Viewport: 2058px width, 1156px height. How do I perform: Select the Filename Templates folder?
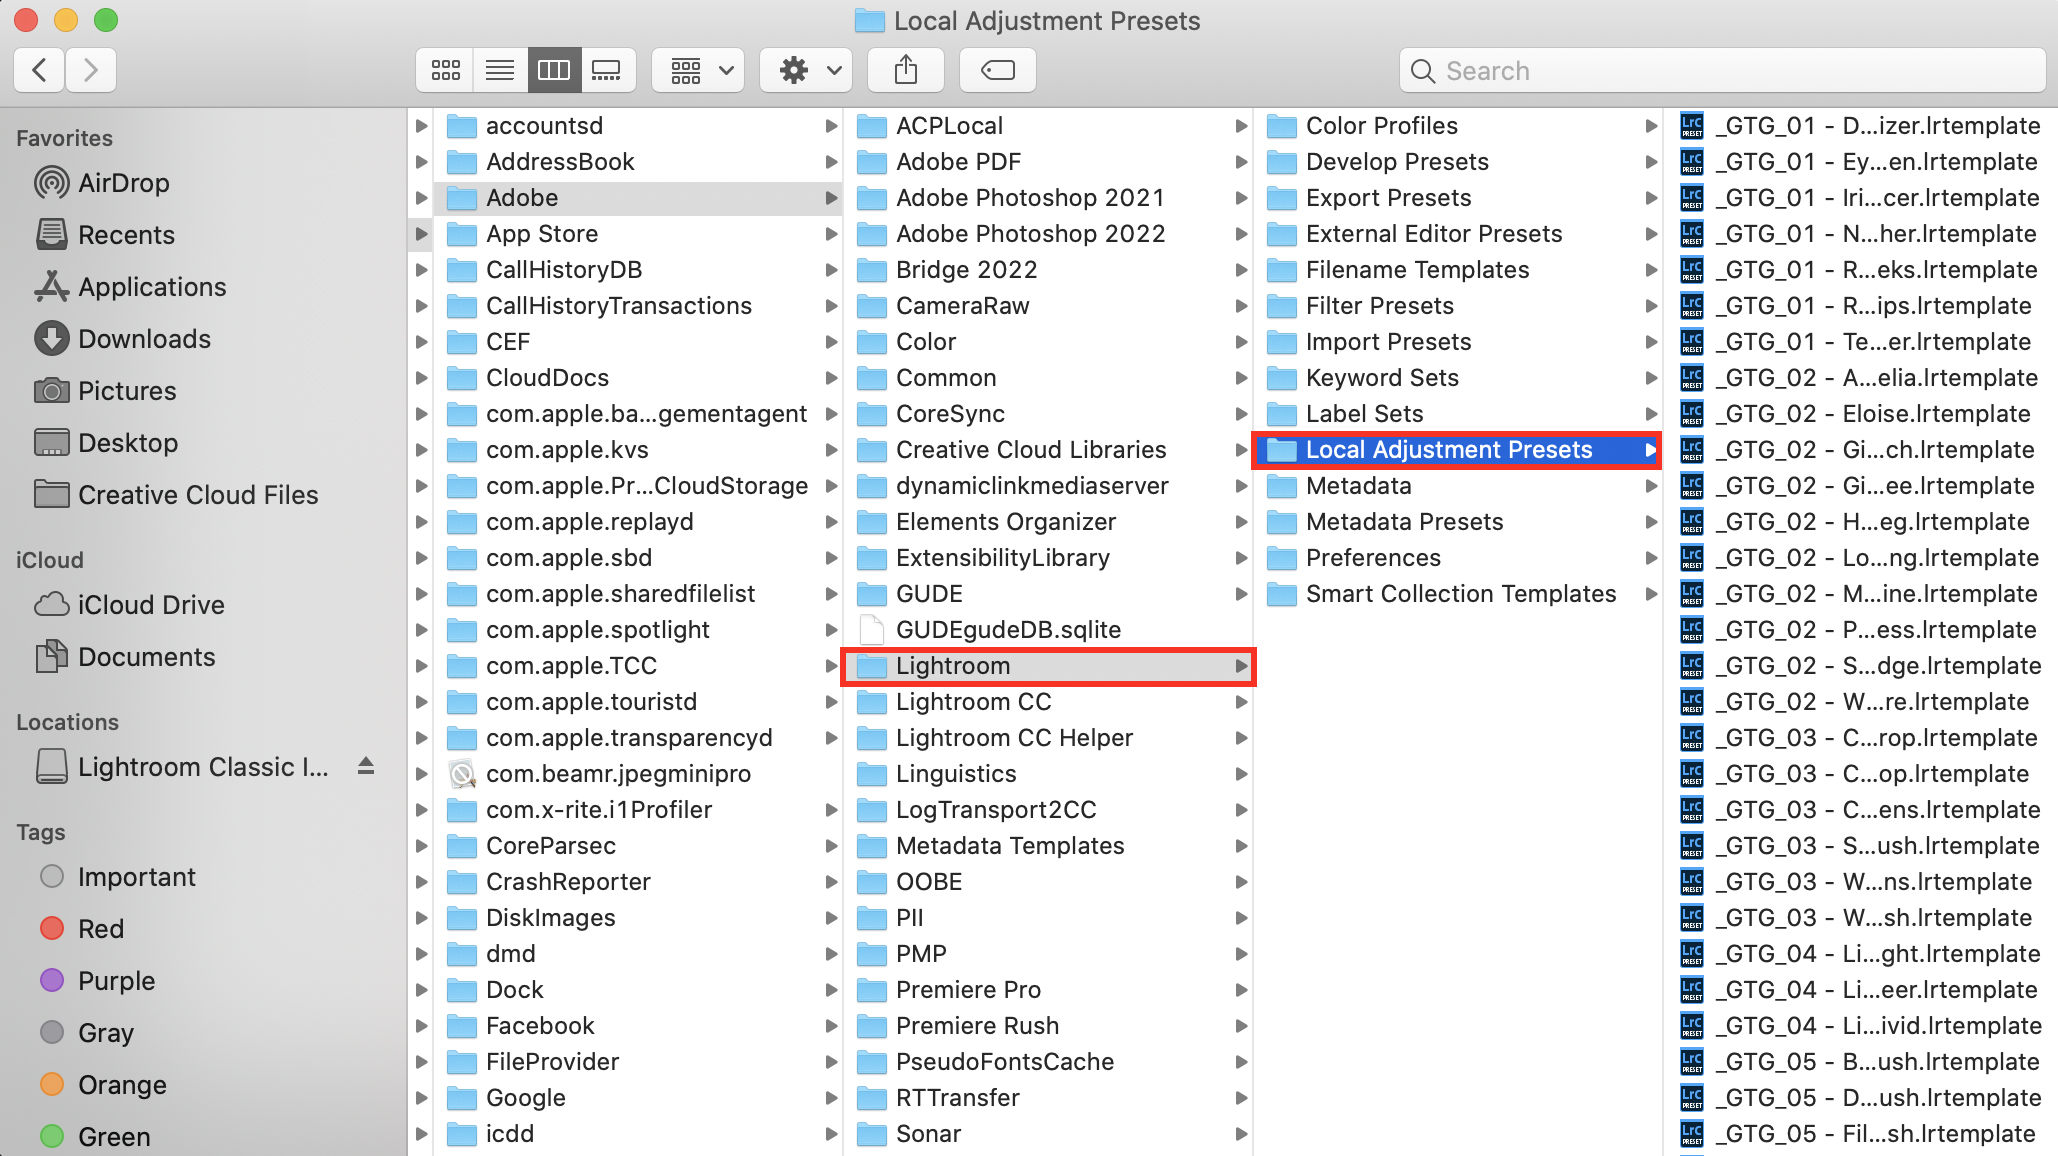pos(1457,270)
